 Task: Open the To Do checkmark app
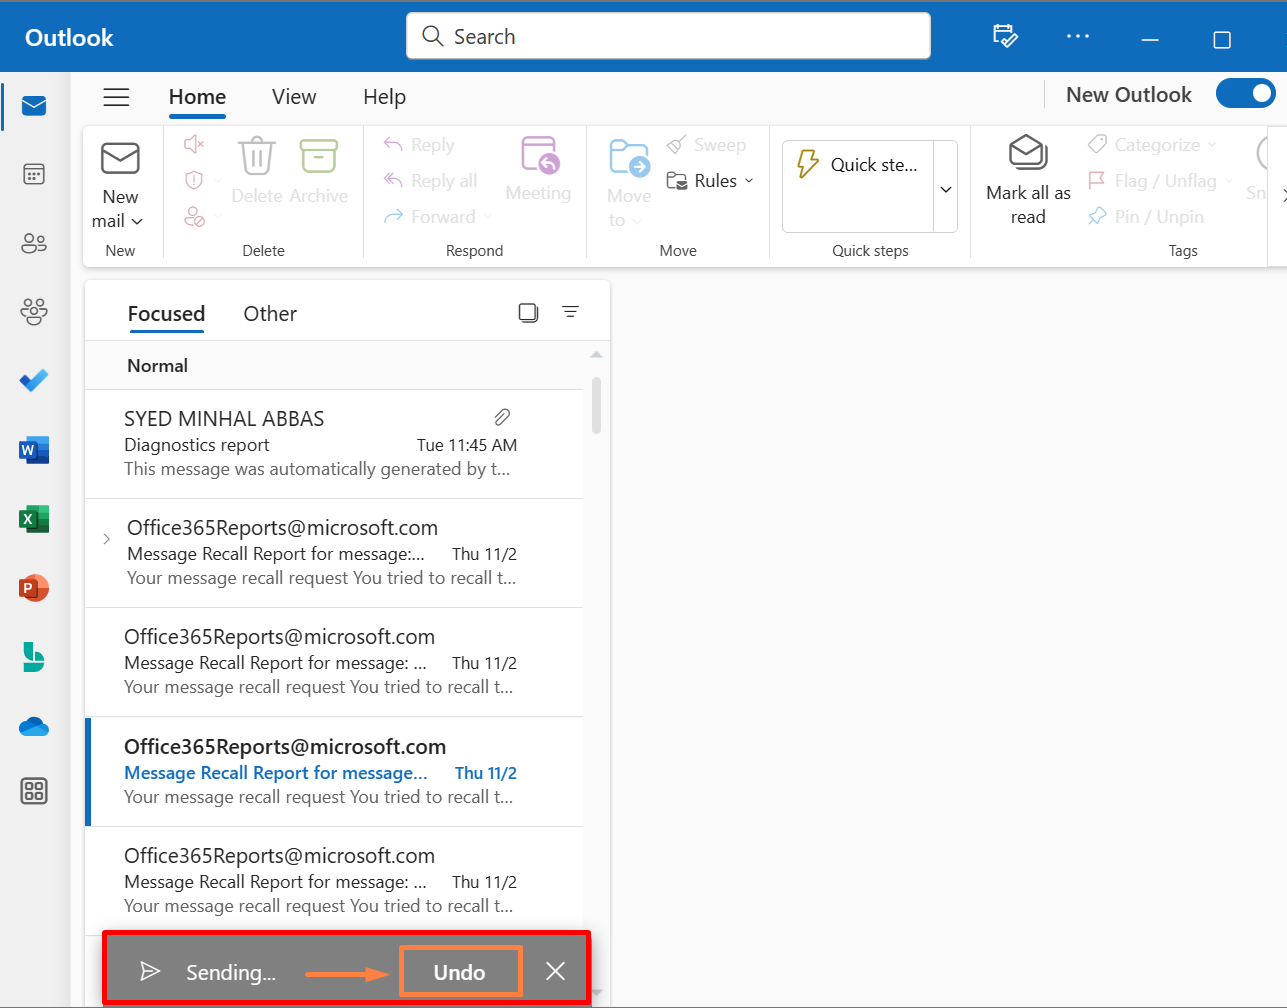point(34,381)
